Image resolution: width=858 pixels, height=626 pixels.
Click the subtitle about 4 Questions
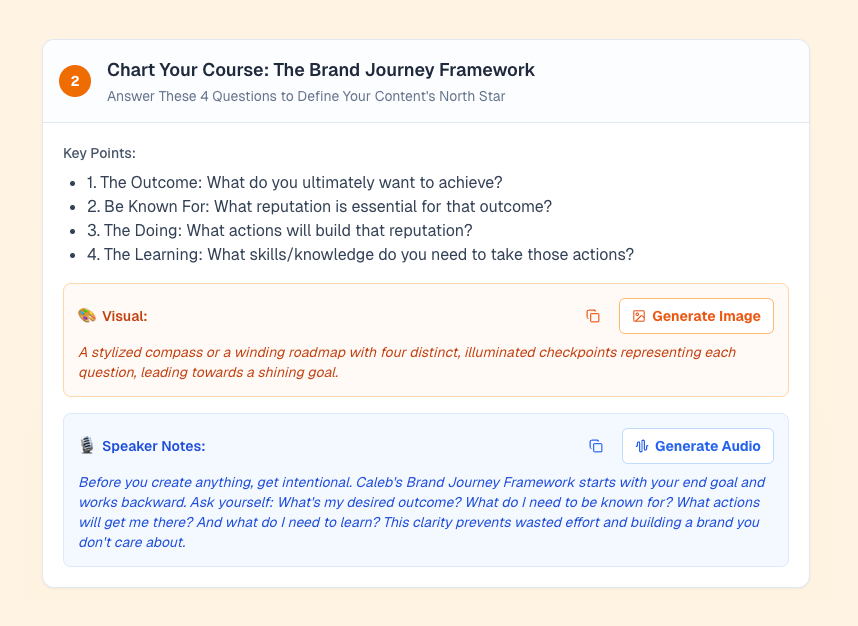[x=306, y=96]
